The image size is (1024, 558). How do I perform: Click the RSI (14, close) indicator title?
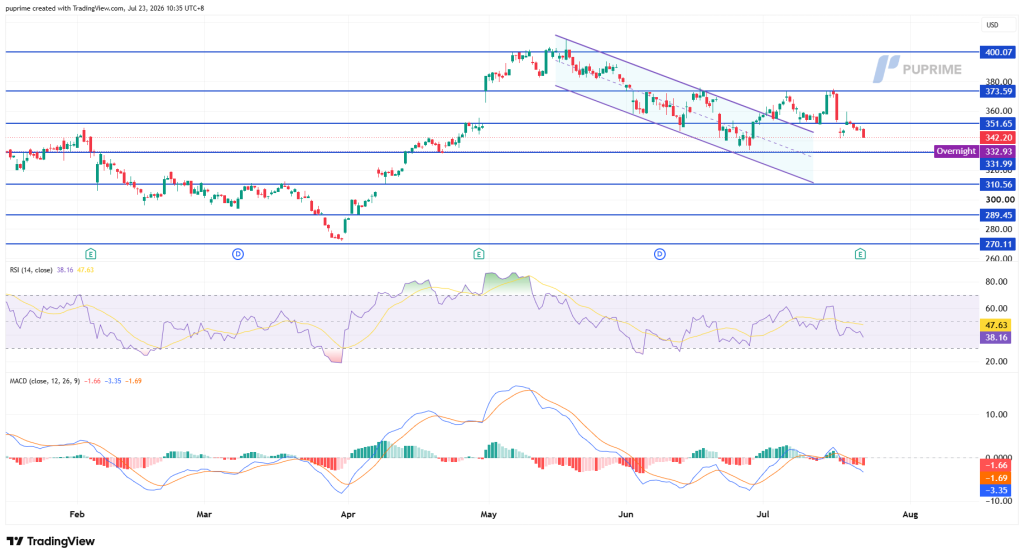click(31, 270)
